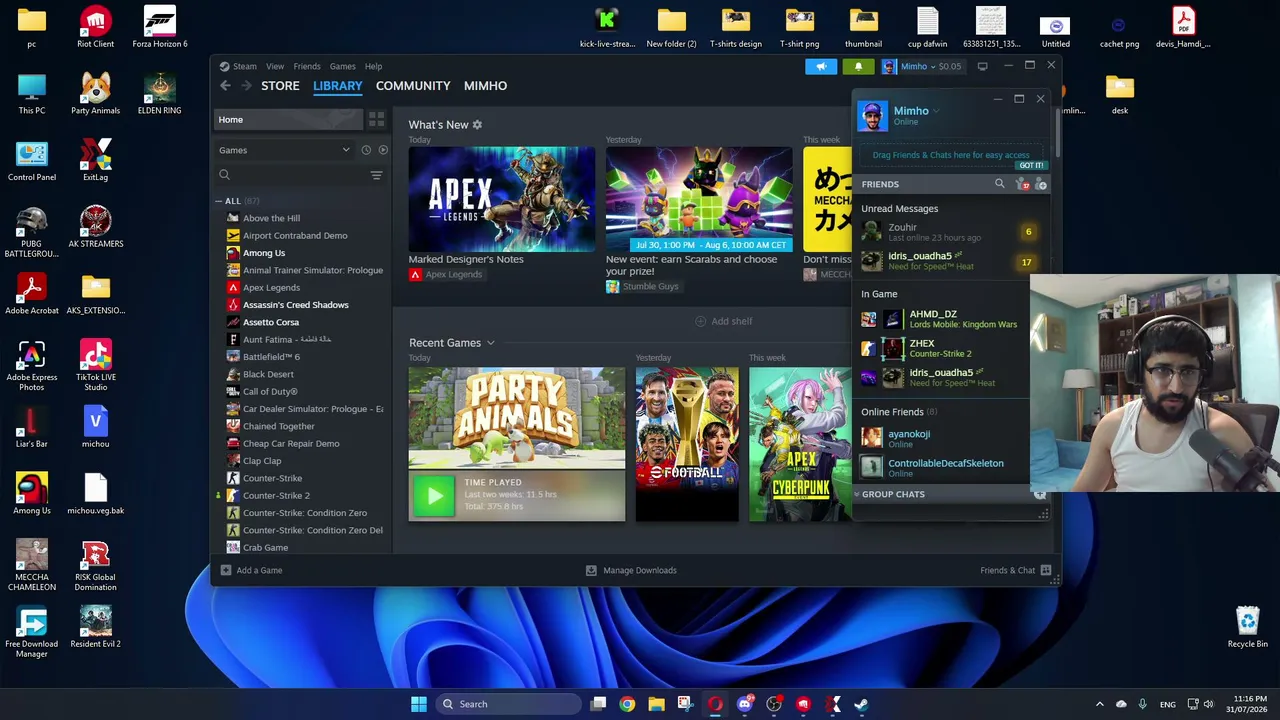Click Add a Game button

coord(252,570)
